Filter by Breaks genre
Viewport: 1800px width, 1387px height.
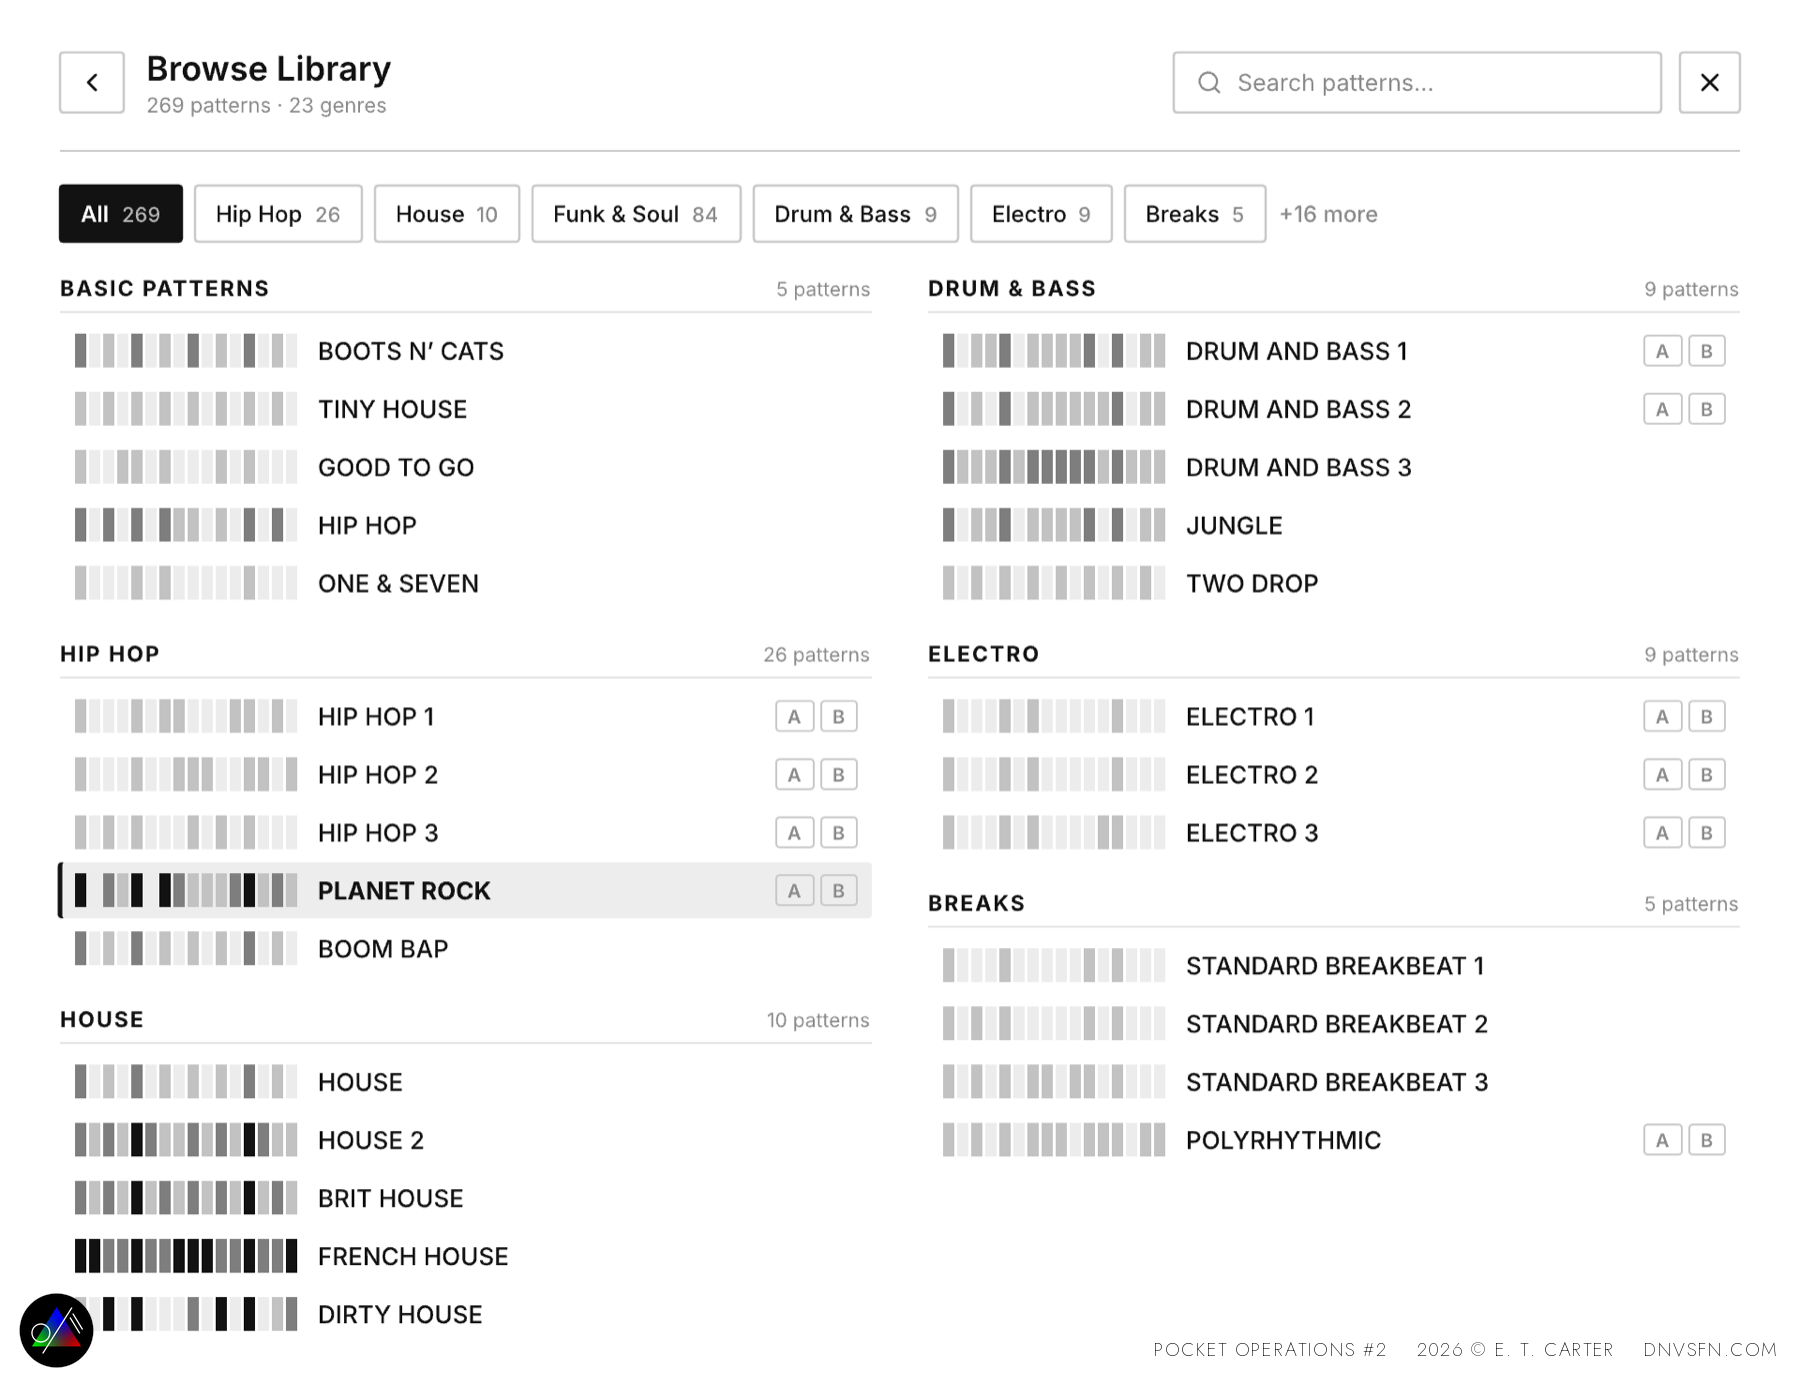click(x=1195, y=214)
